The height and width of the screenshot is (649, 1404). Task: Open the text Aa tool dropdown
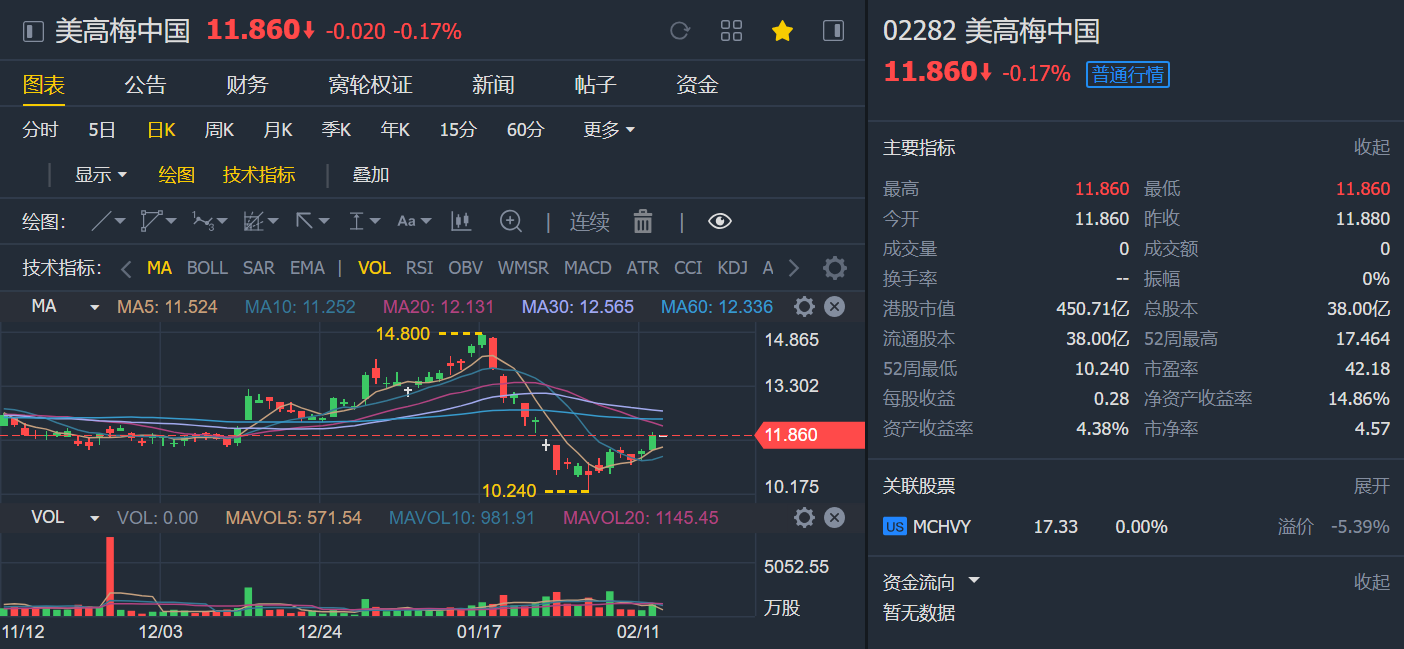[x=414, y=221]
